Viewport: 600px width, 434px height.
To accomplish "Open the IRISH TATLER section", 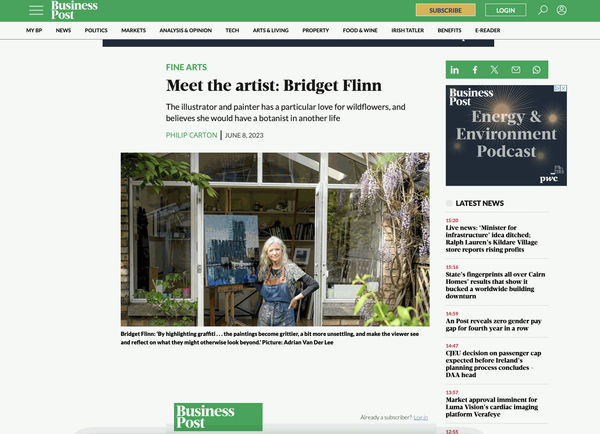I will [x=408, y=30].
